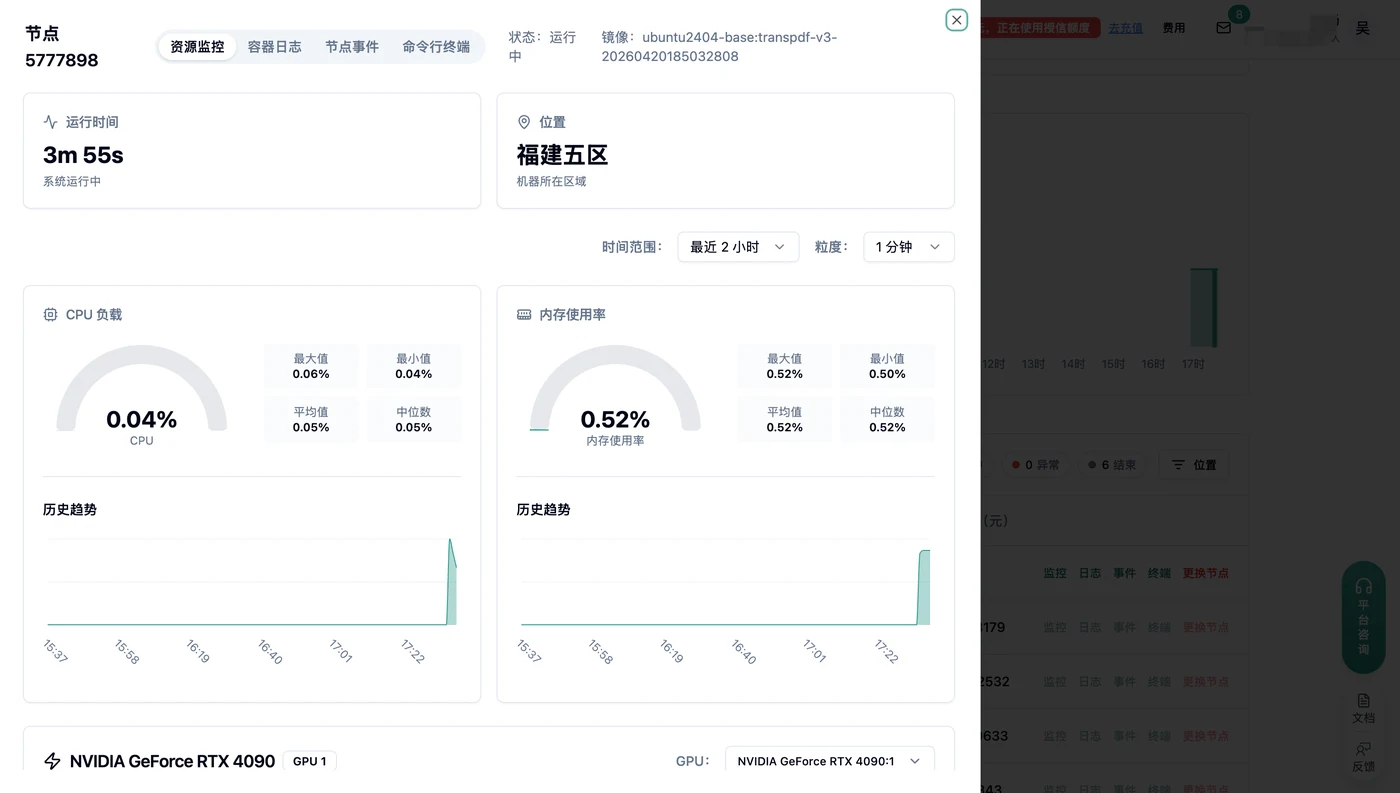This screenshot has height=793, width=1400.
Task: Open 平台咨询 headset support button
Action: tap(1363, 616)
